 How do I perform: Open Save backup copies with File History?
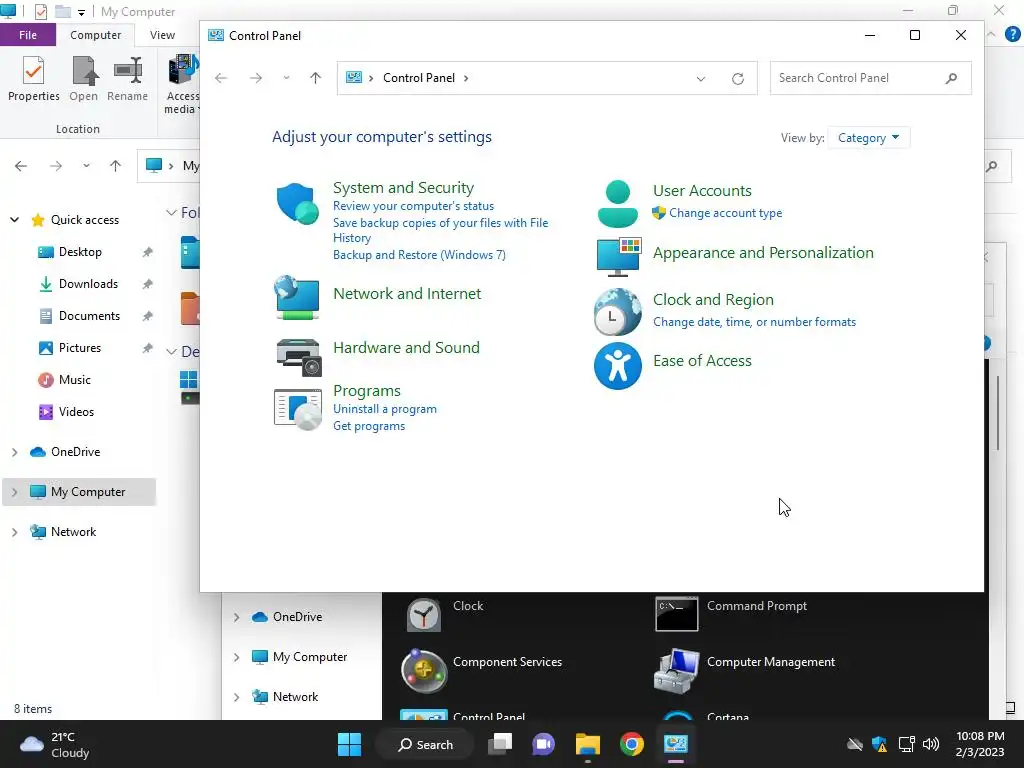(440, 231)
